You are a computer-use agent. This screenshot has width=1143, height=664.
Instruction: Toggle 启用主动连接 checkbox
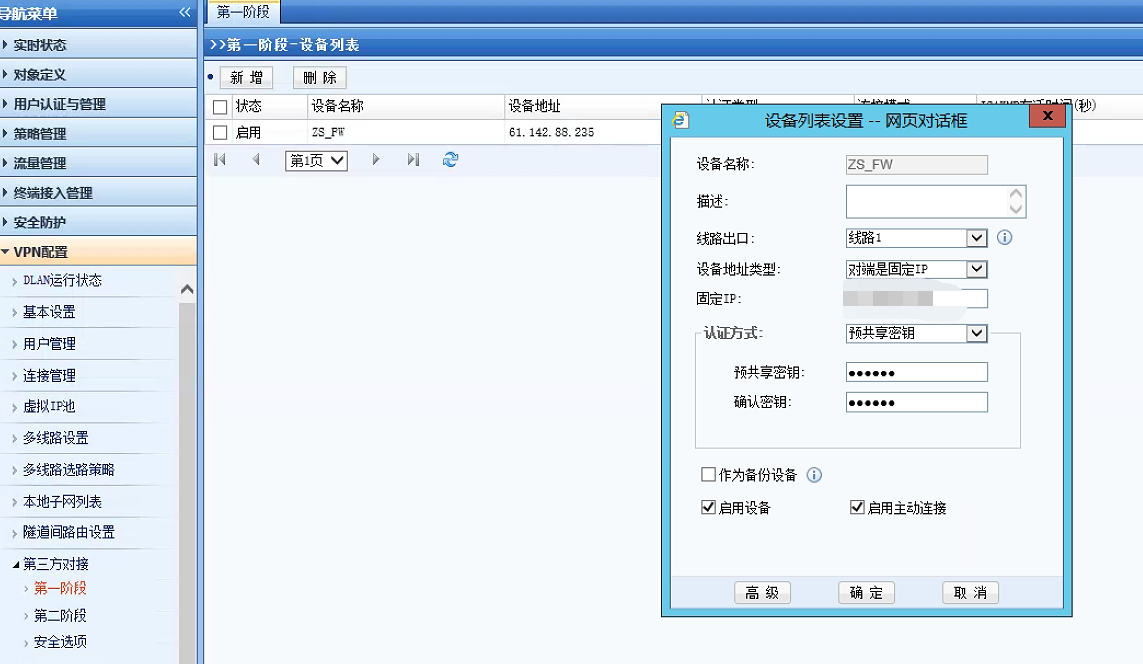(857, 507)
